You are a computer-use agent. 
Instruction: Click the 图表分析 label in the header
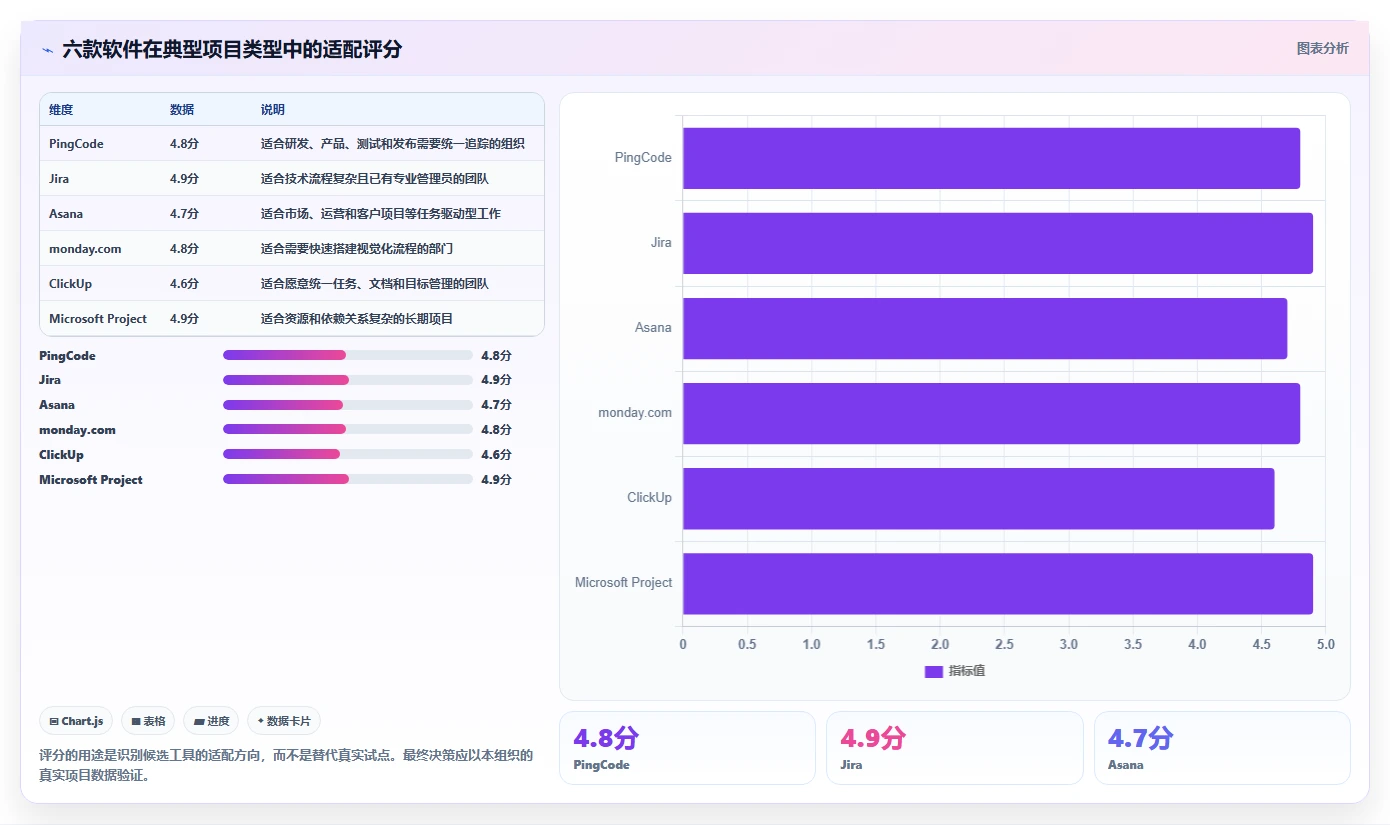coord(1322,48)
